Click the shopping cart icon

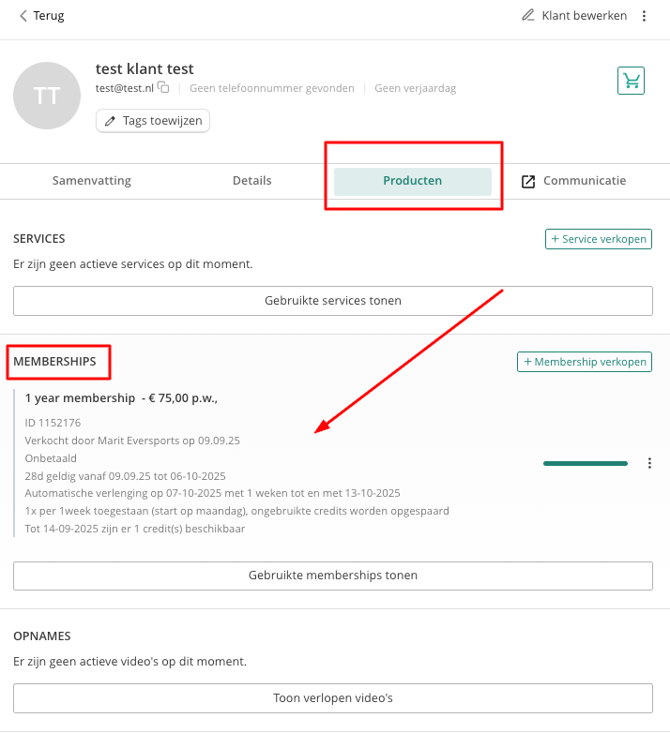631,81
